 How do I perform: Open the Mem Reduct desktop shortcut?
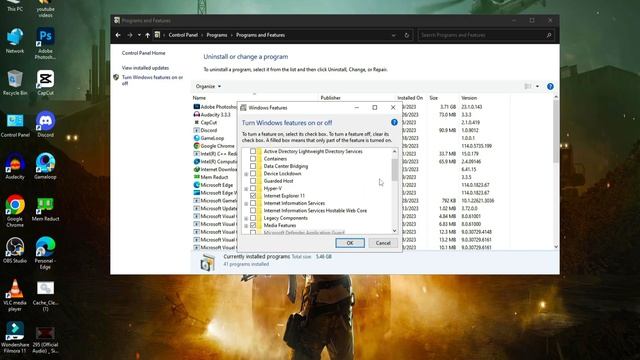pos(45,209)
